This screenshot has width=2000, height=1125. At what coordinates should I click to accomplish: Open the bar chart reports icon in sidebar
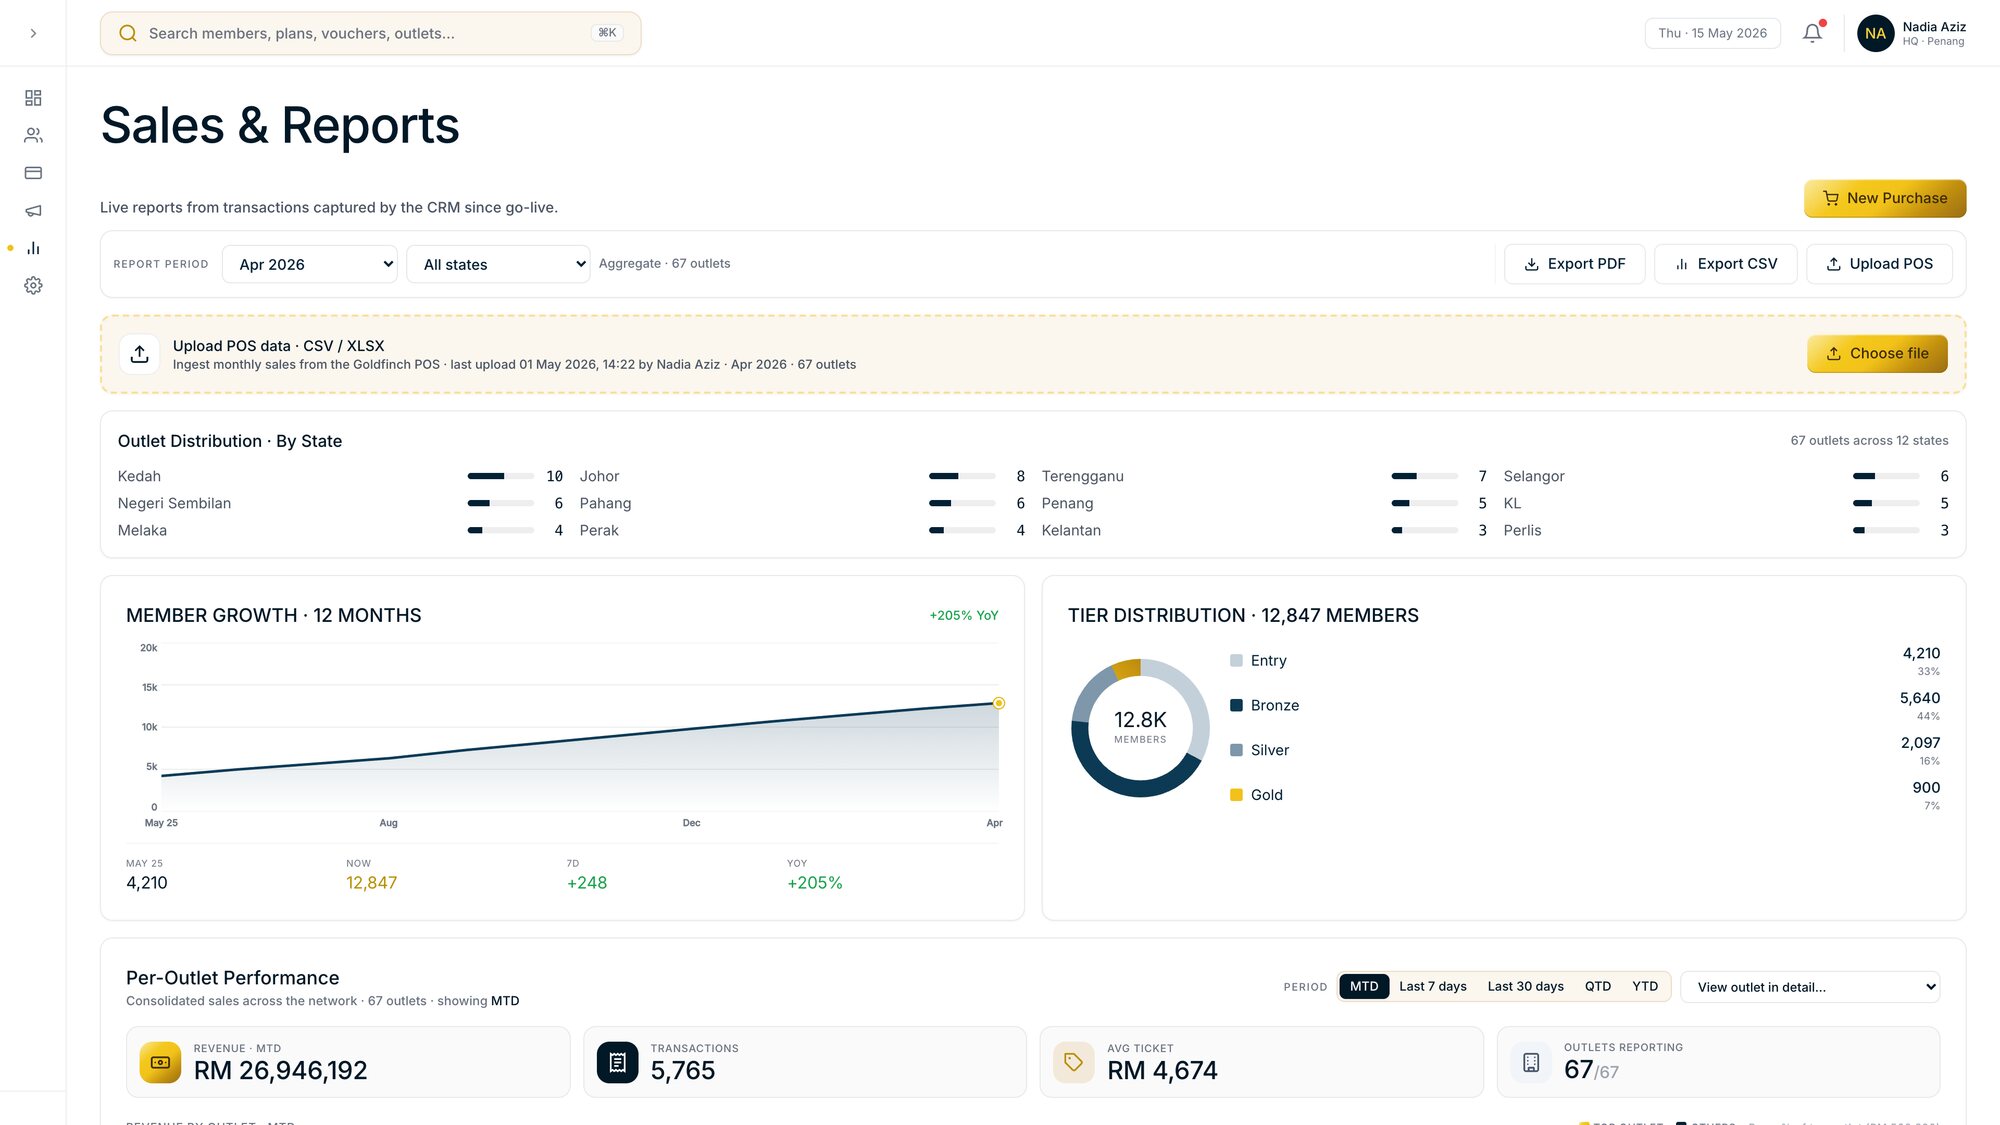pyautogui.click(x=33, y=248)
